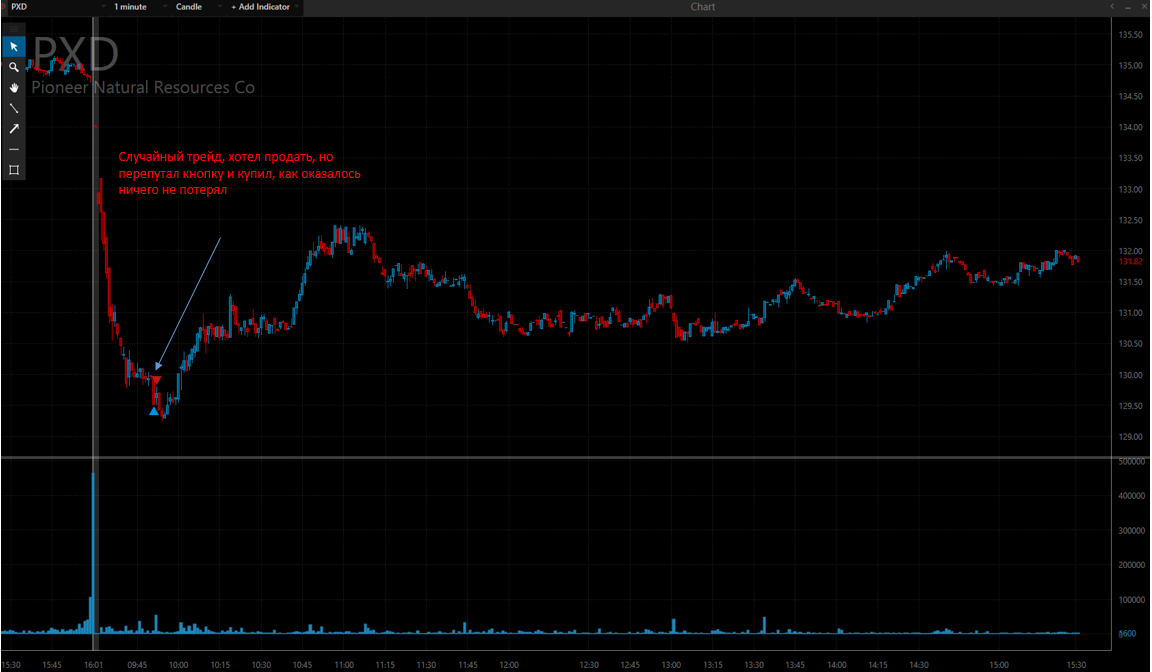The image size is (1152, 672).
Task: Click the 15:00 time axis label
Action: coord(998,665)
